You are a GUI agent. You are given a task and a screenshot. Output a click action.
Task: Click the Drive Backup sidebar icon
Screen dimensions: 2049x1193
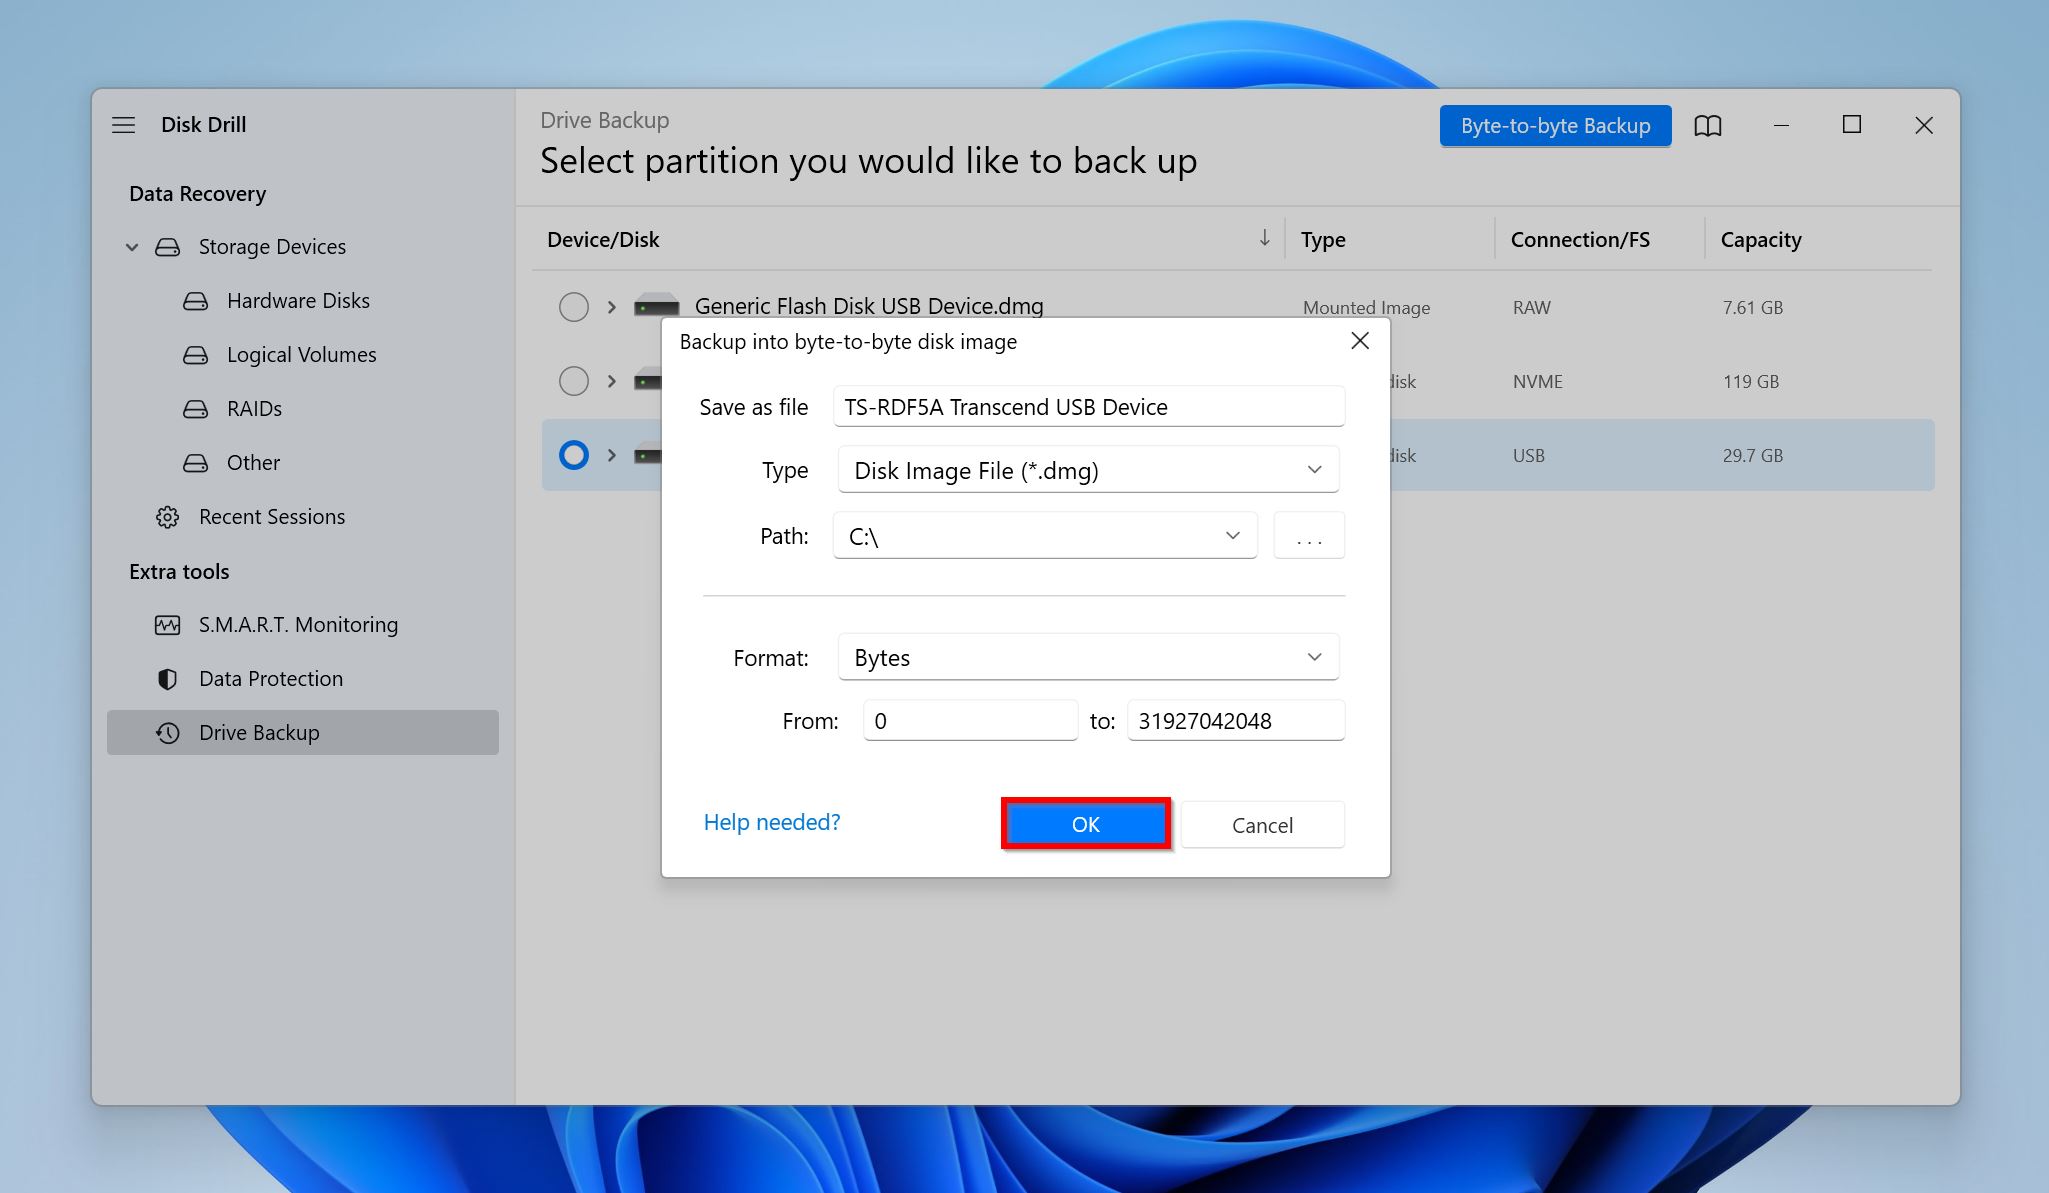pos(168,731)
